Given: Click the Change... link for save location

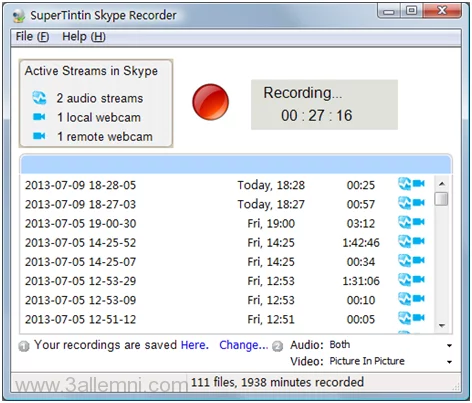Looking at the screenshot, I should (x=244, y=345).
